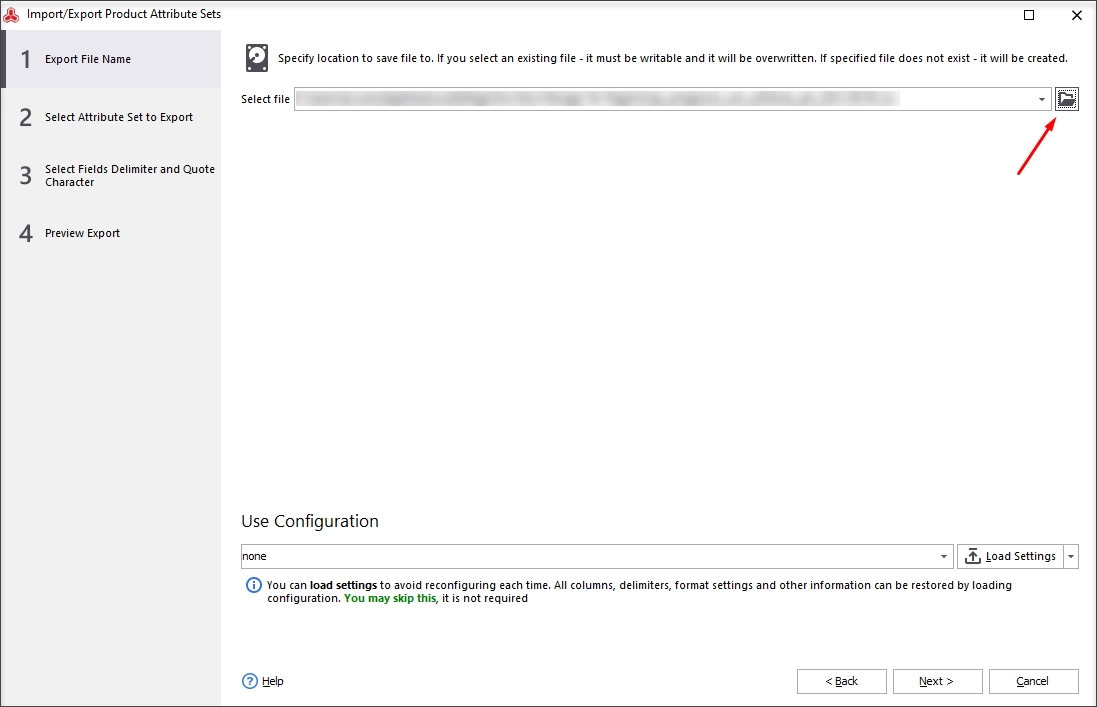This screenshot has height=707, width=1097.
Task: Open the browse-for-file folder icon
Action: tap(1066, 99)
